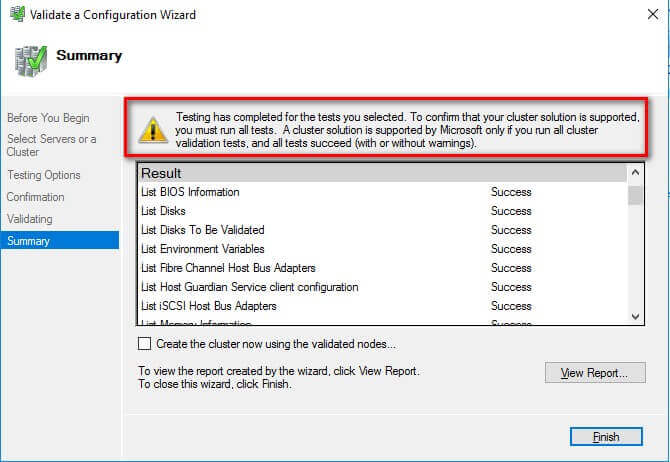Click Success status for List BIOS Information
Image resolution: width=670 pixels, height=462 pixels.
click(511, 192)
